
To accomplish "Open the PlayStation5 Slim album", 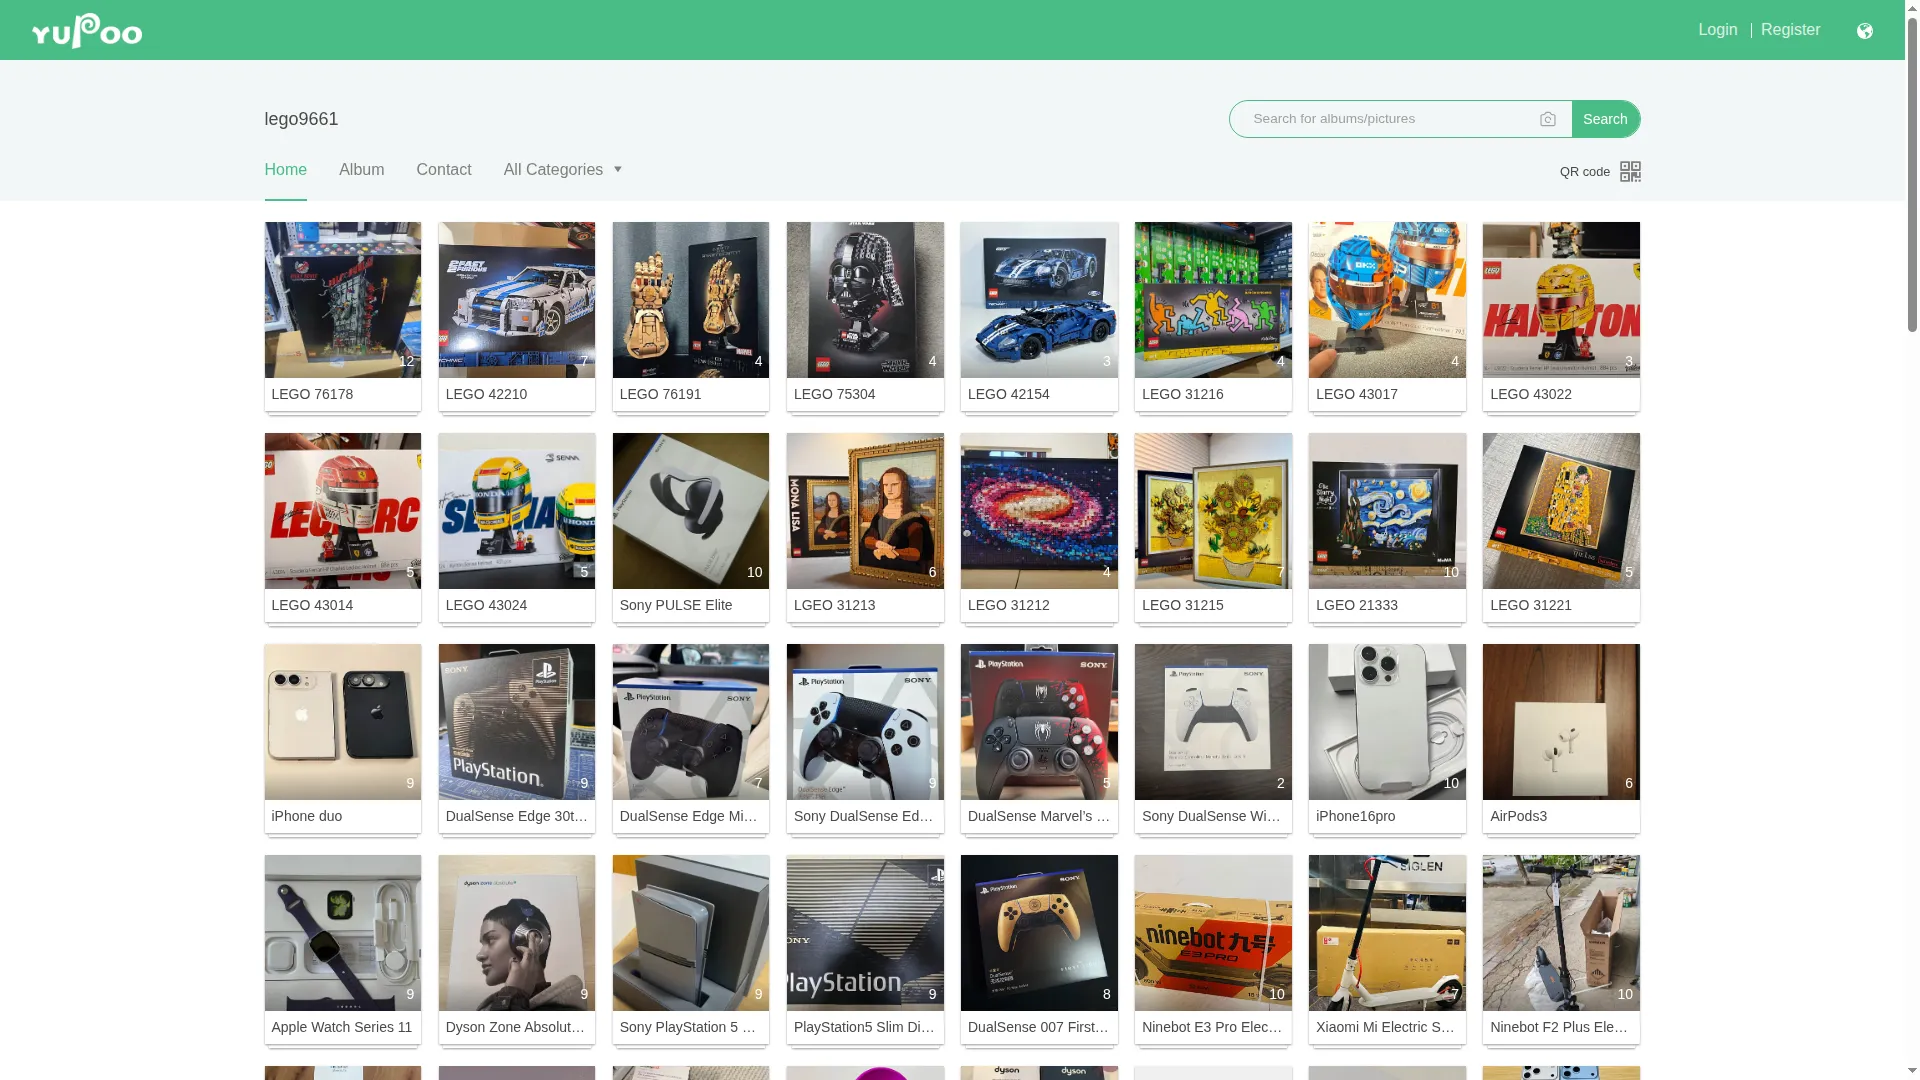I will pyautogui.click(x=864, y=933).
